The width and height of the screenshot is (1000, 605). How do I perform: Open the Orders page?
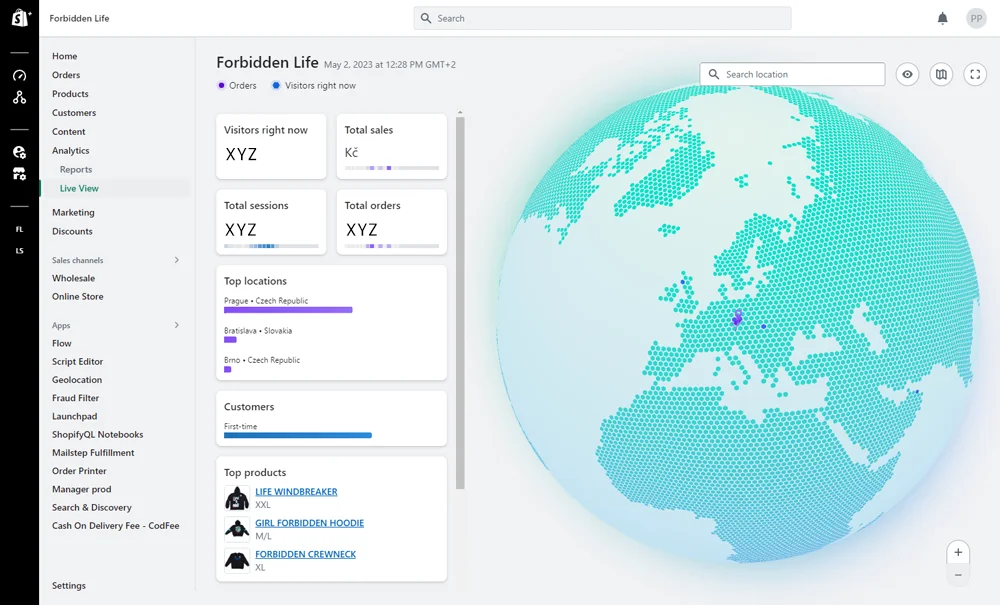tap(66, 75)
